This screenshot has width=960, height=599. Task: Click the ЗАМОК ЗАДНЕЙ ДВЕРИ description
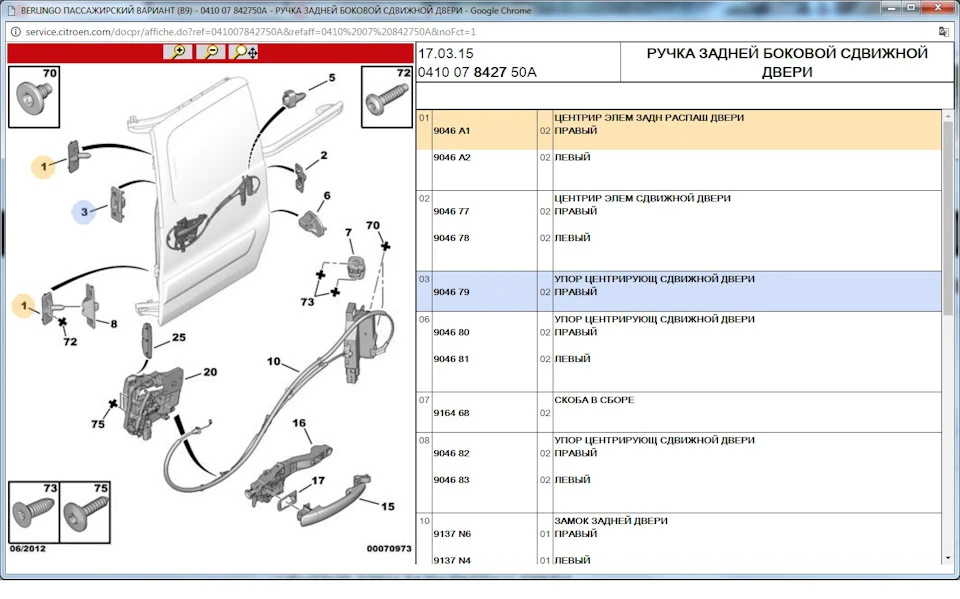[x=610, y=521]
